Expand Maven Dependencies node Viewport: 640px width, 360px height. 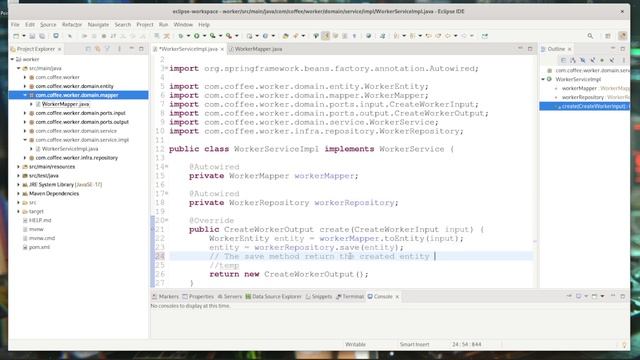tap(18, 193)
